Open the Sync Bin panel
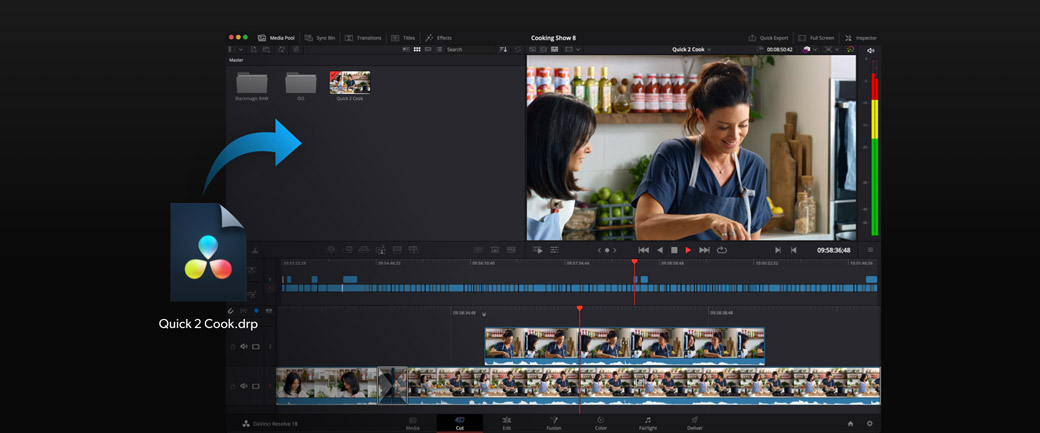Image resolution: width=1040 pixels, height=433 pixels. pos(320,38)
